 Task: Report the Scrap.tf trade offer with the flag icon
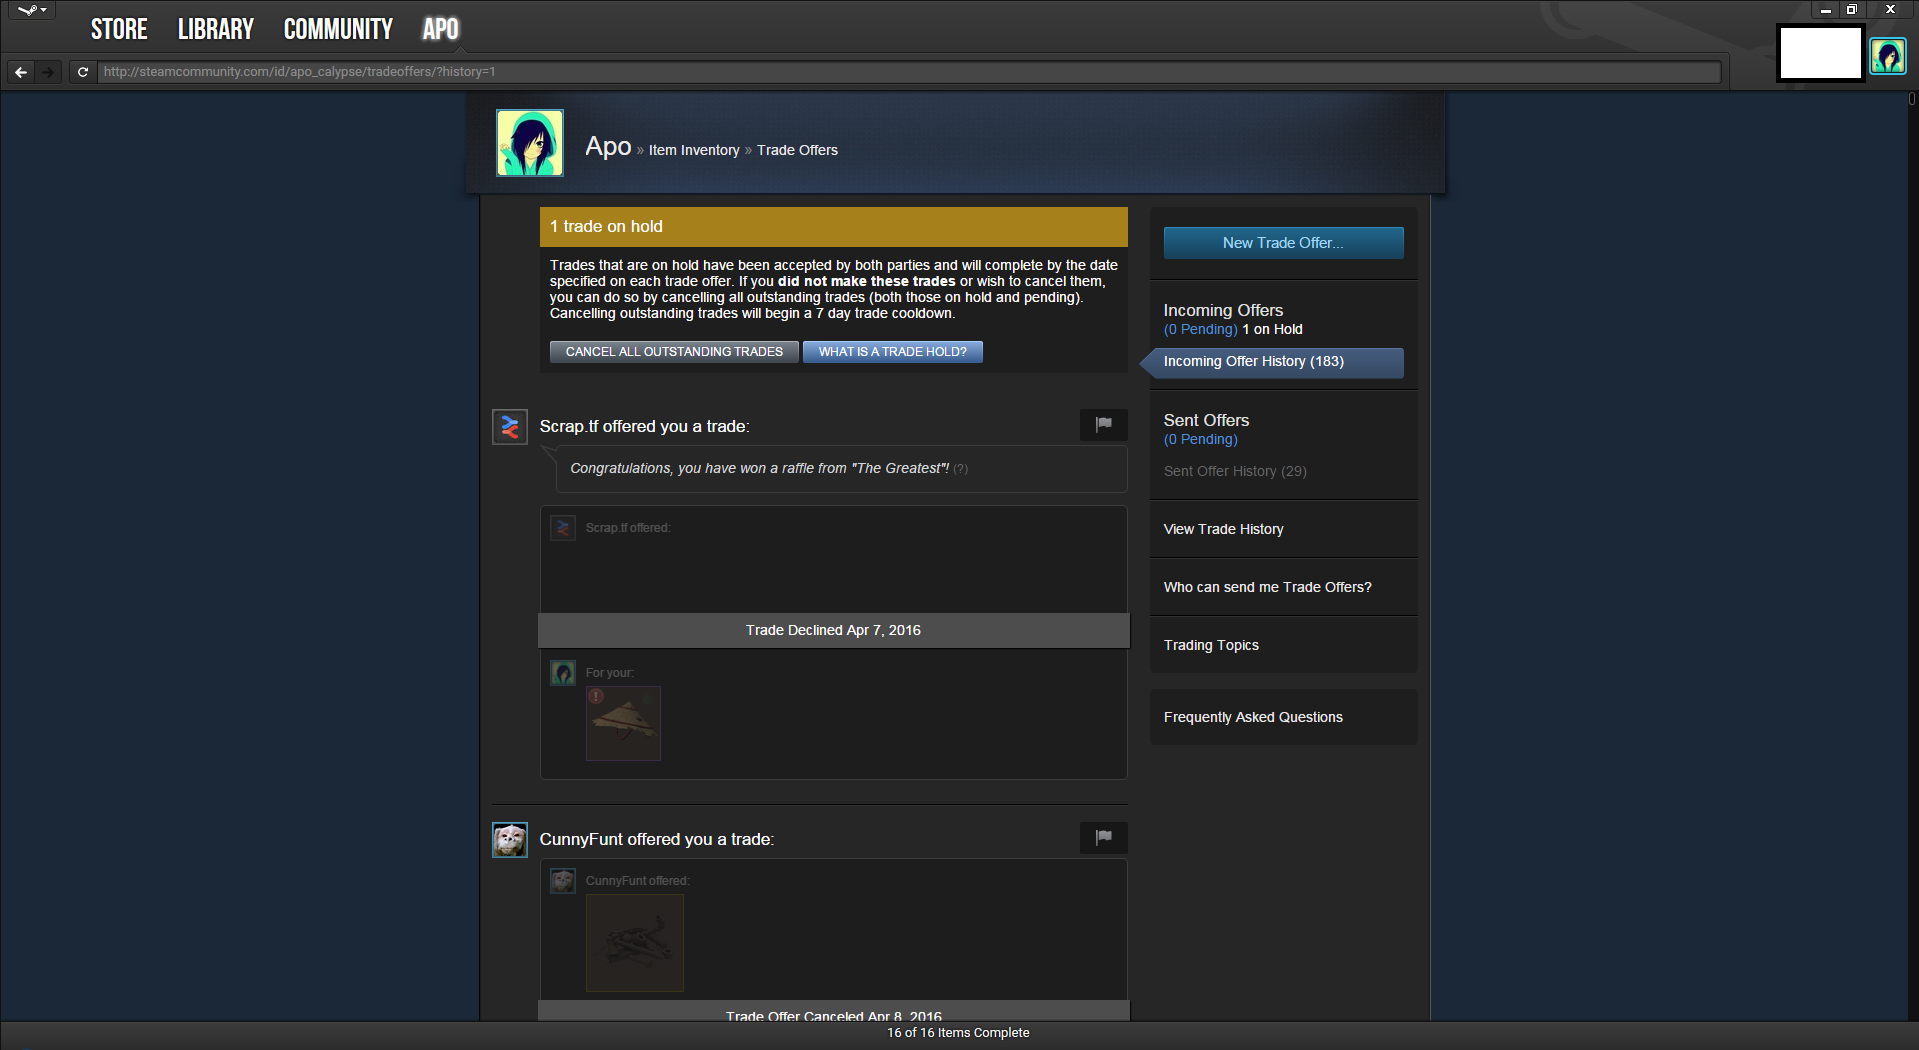click(x=1103, y=425)
